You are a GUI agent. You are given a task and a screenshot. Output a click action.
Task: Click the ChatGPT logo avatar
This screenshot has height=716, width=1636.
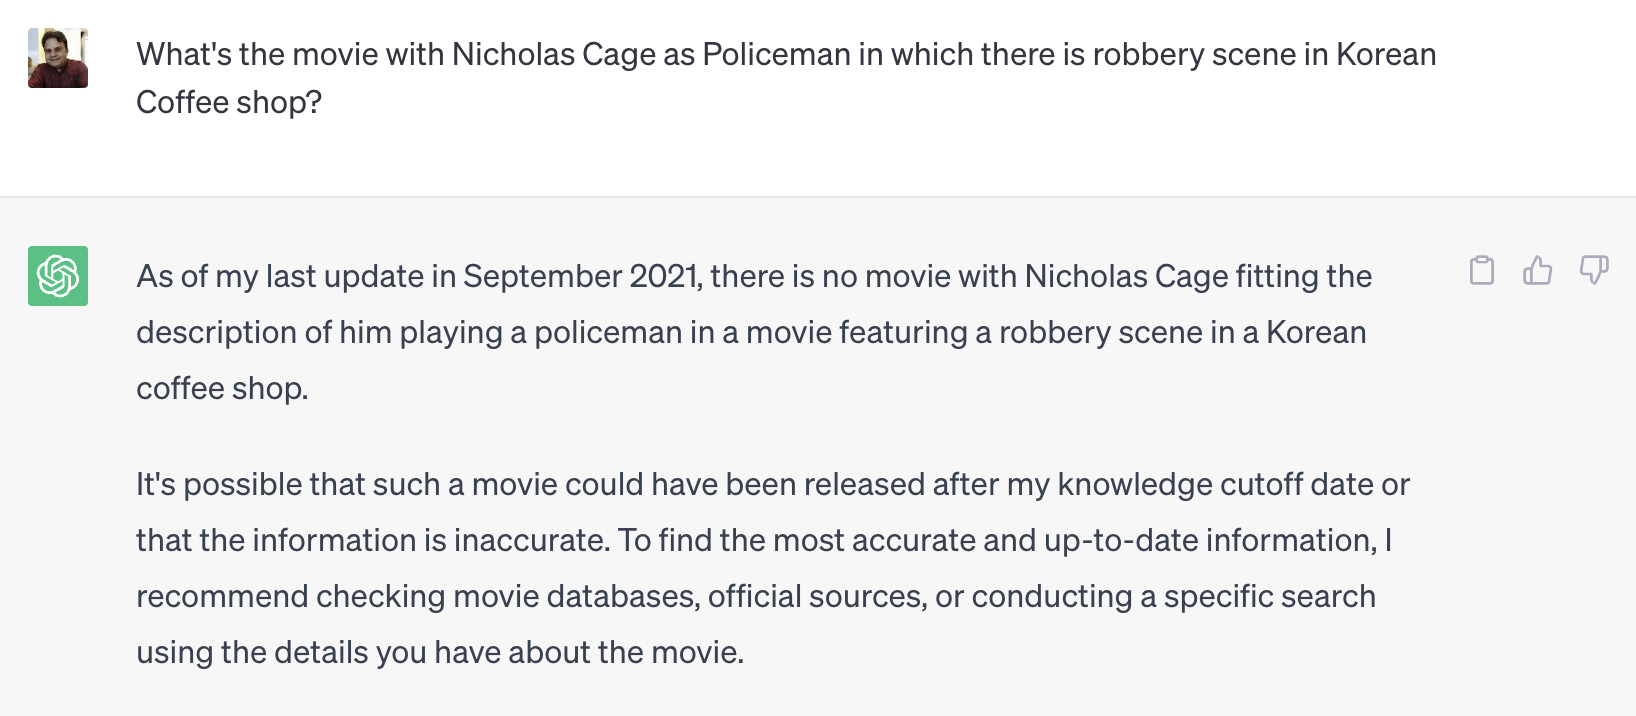click(x=58, y=276)
